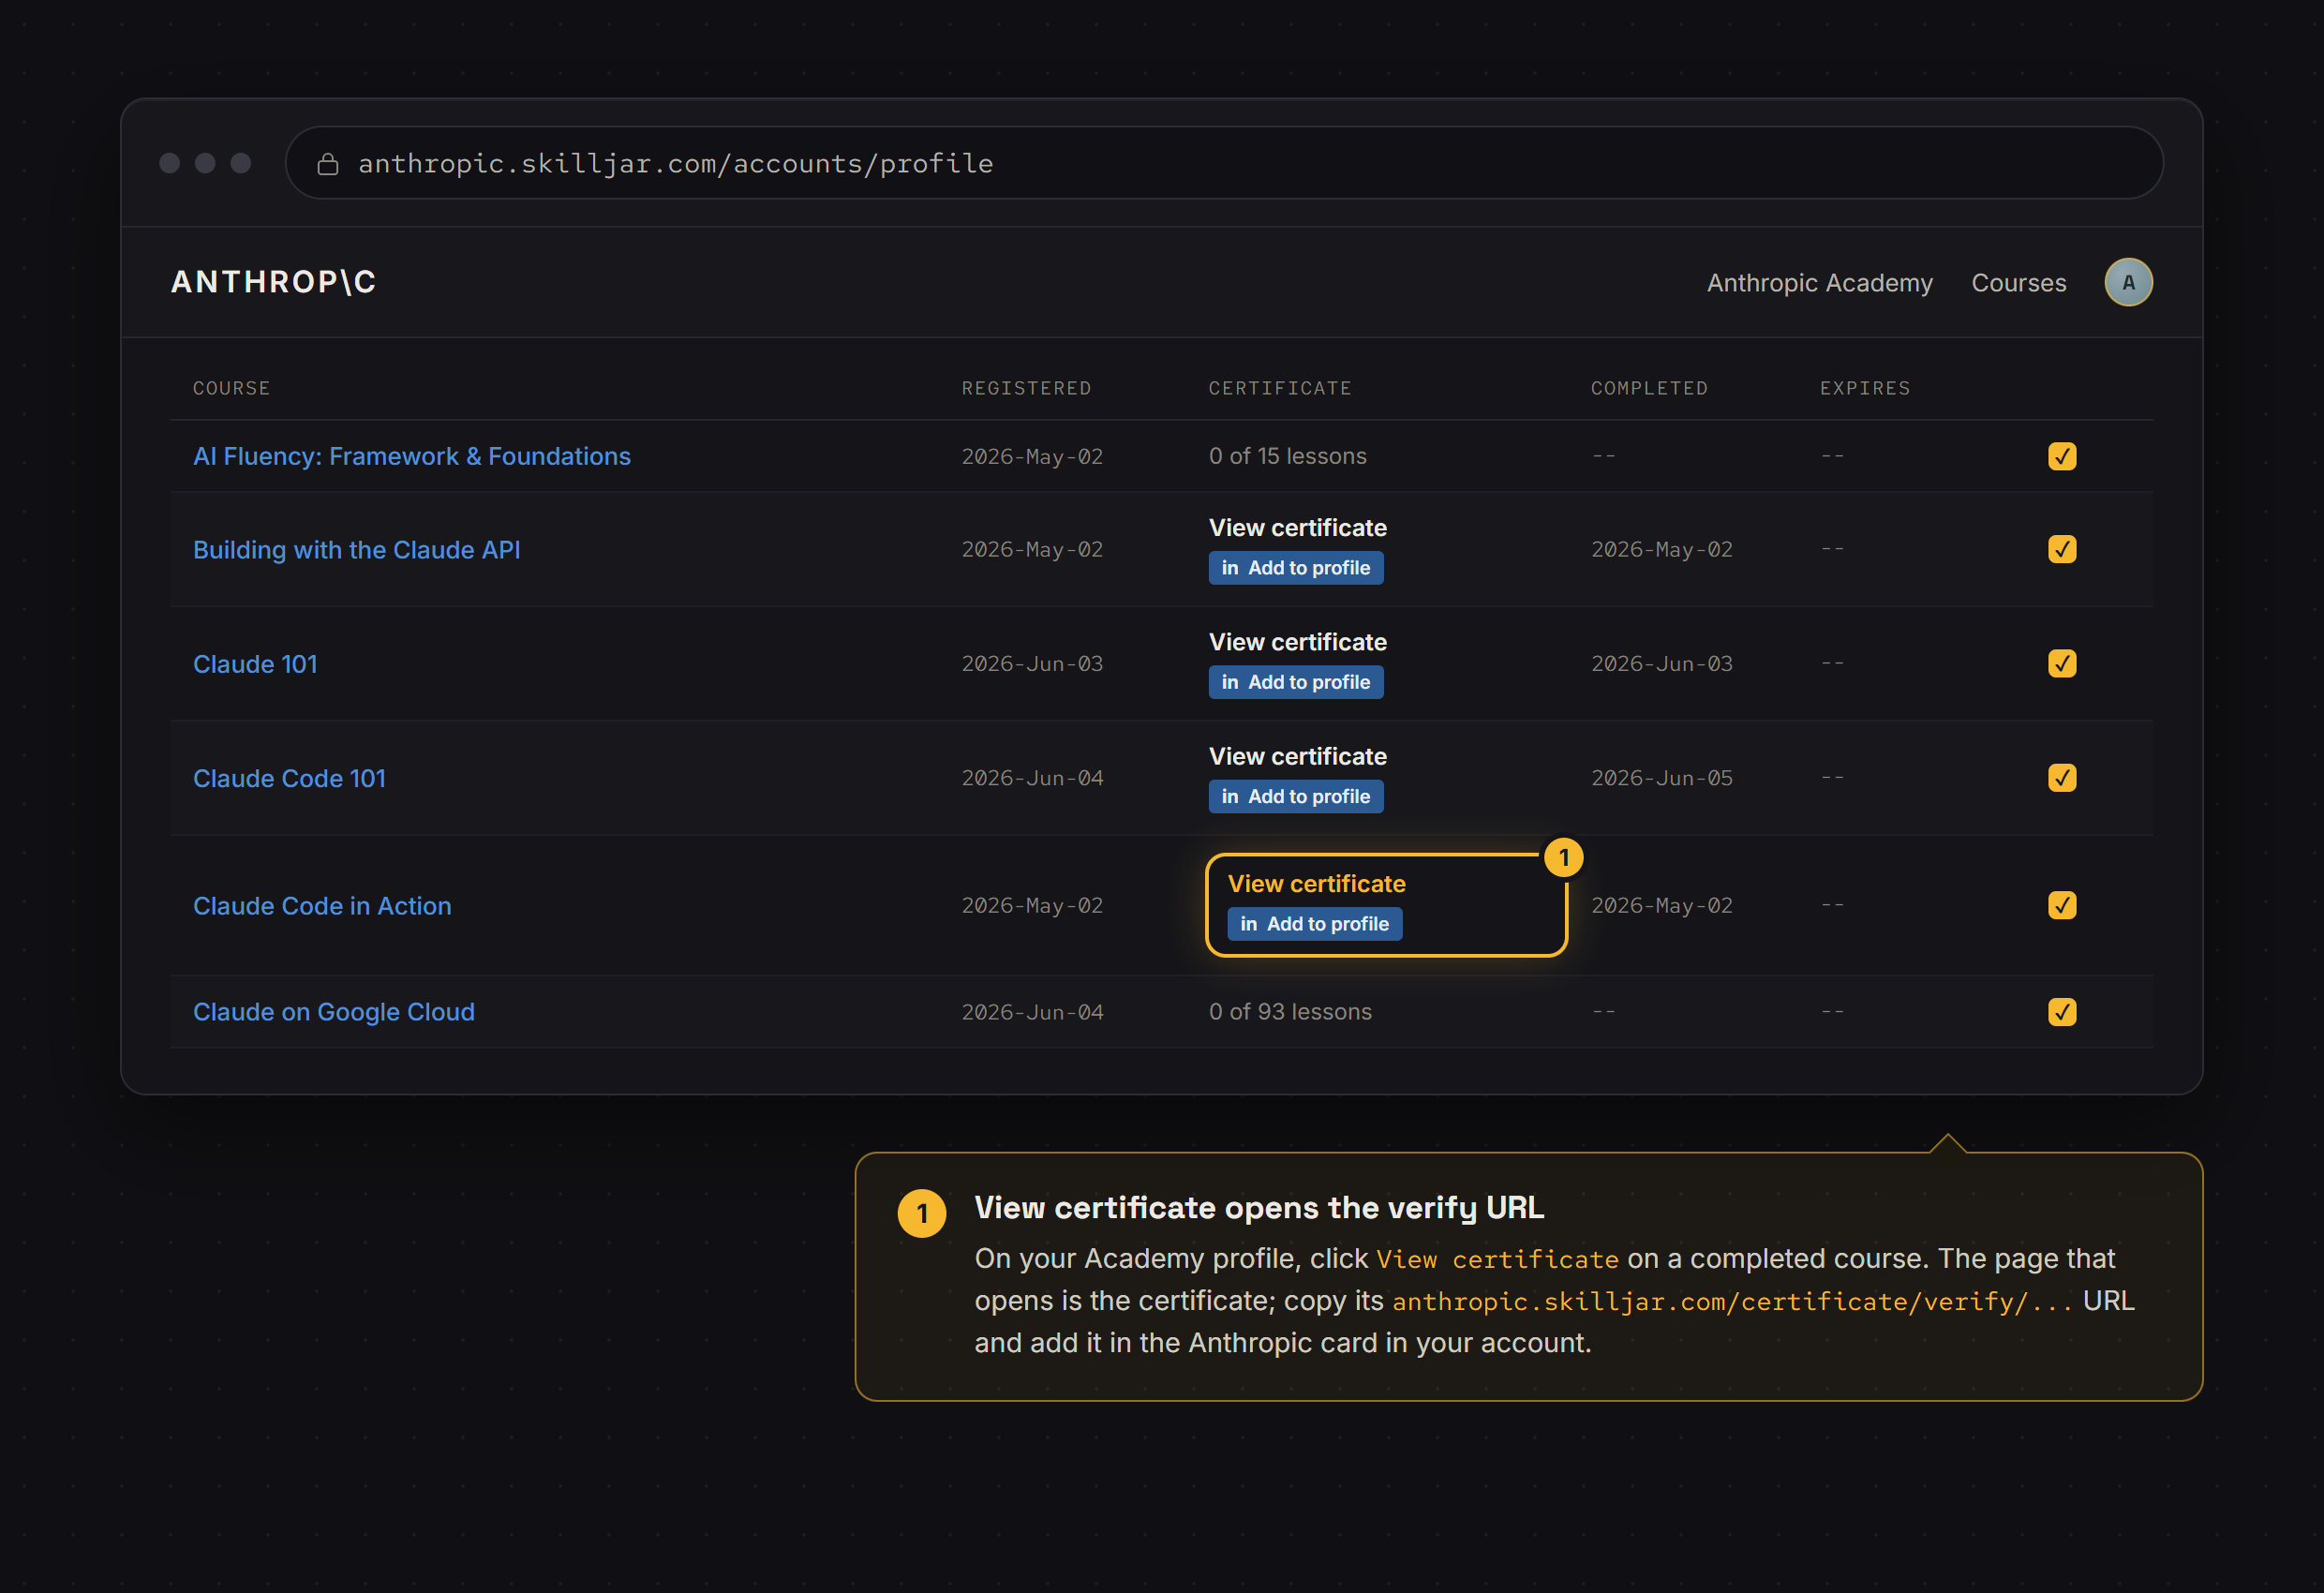2324x1593 pixels.
Task: View certificate for Claude Code 101
Action: pyautogui.click(x=1297, y=756)
